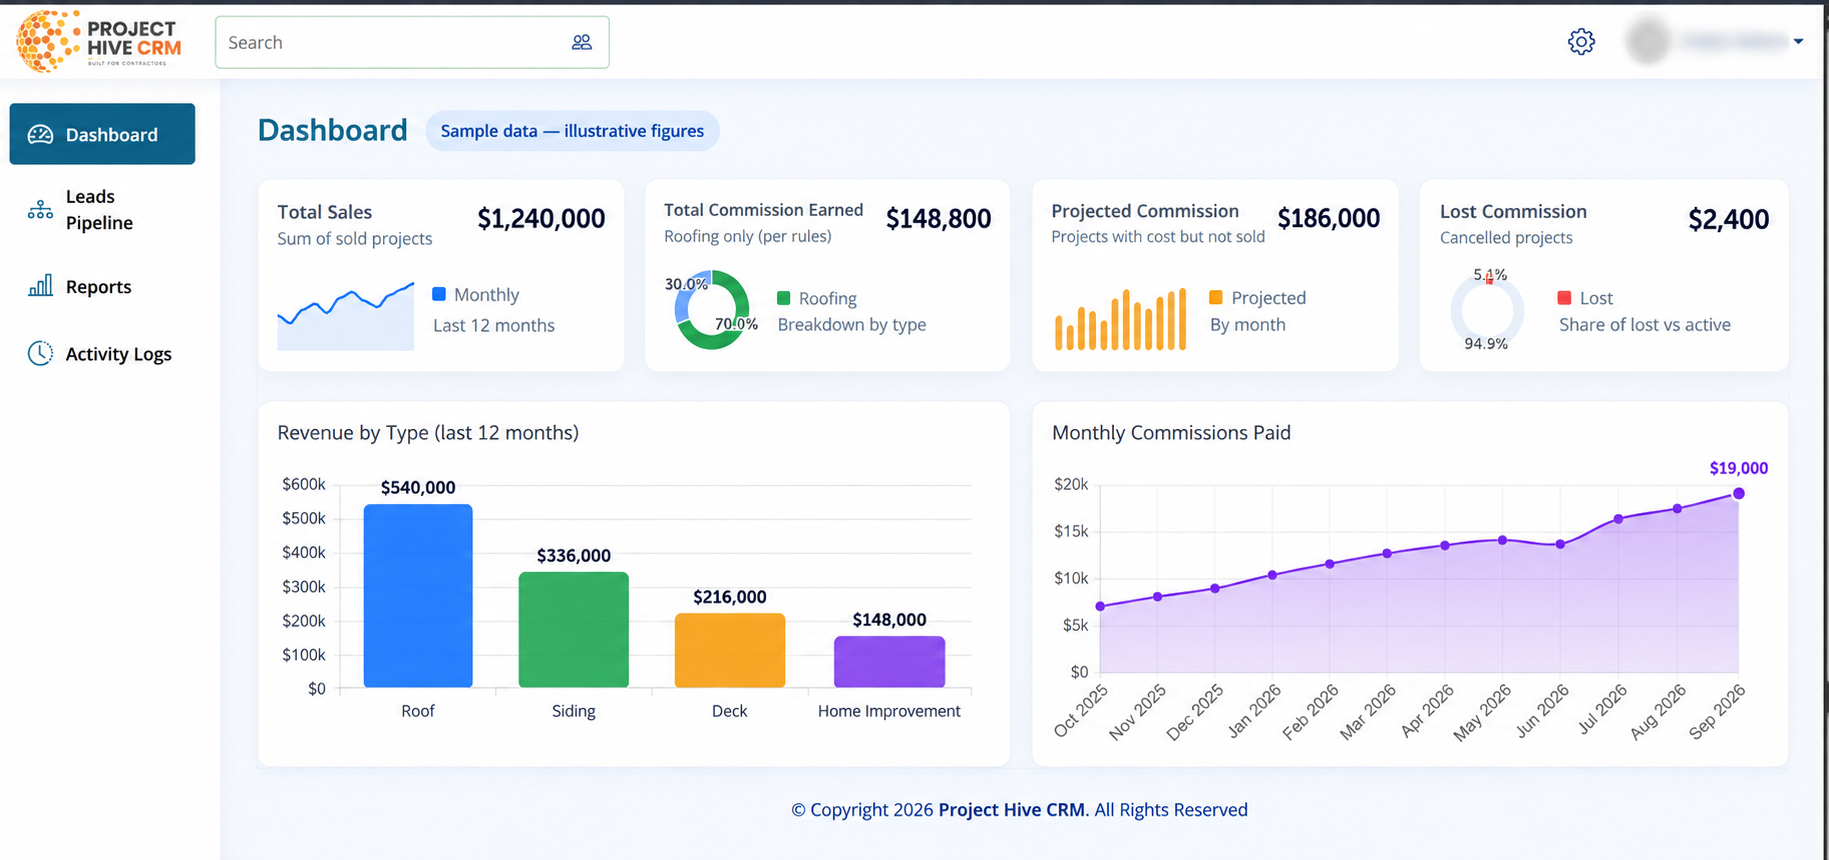Image resolution: width=1829 pixels, height=860 pixels.
Task: Click the $186,000 projected commission value
Action: click(x=1329, y=218)
